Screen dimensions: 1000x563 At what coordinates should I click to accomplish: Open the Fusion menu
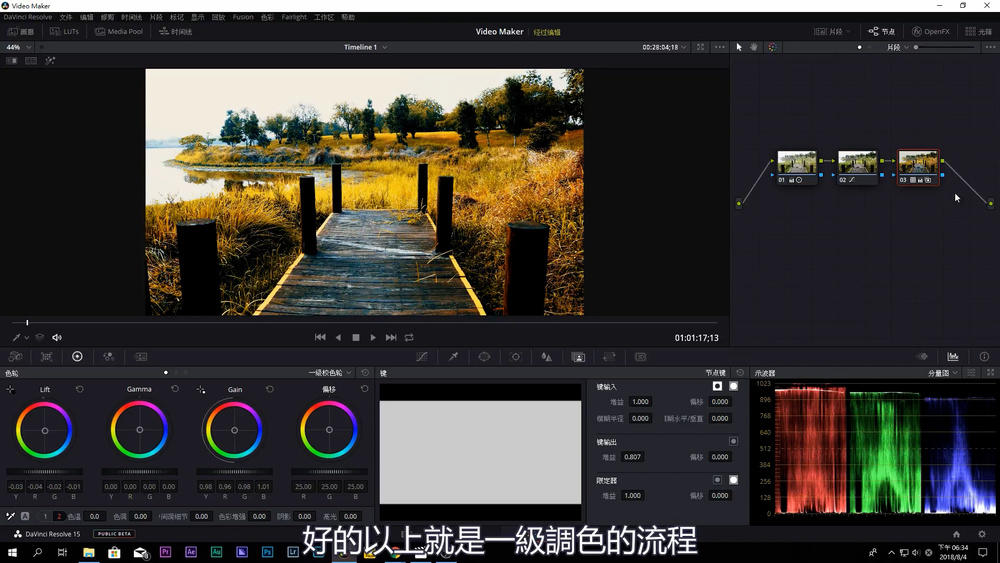tap(242, 17)
